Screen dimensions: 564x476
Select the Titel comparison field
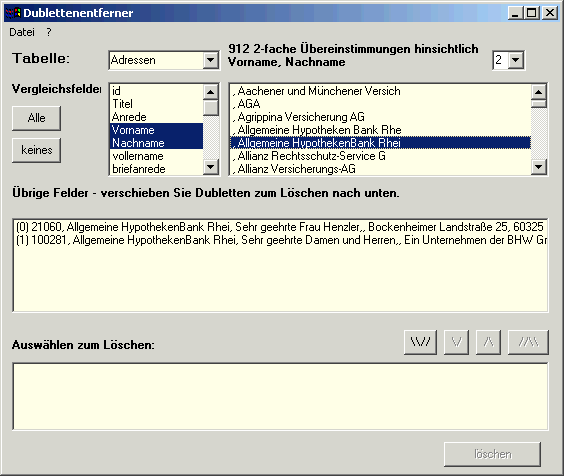point(156,104)
